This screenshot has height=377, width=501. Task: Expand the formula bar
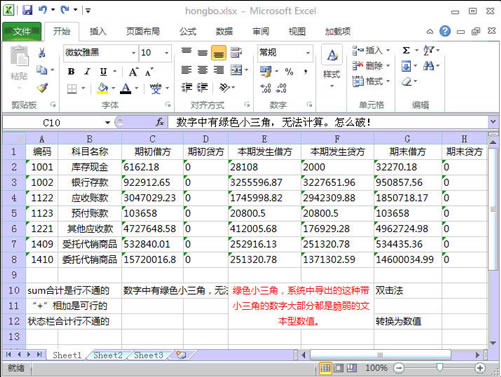493,122
